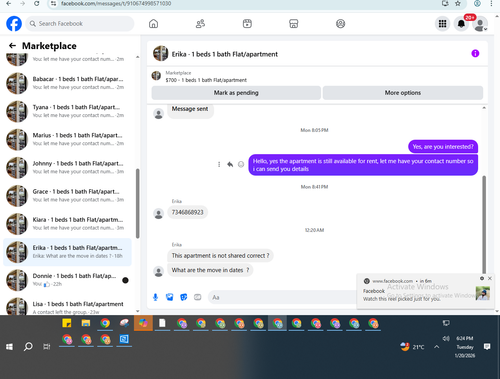Click the browser address bar URL
Viewport: 500px width, 379px height.
click(x=116, y=3)
